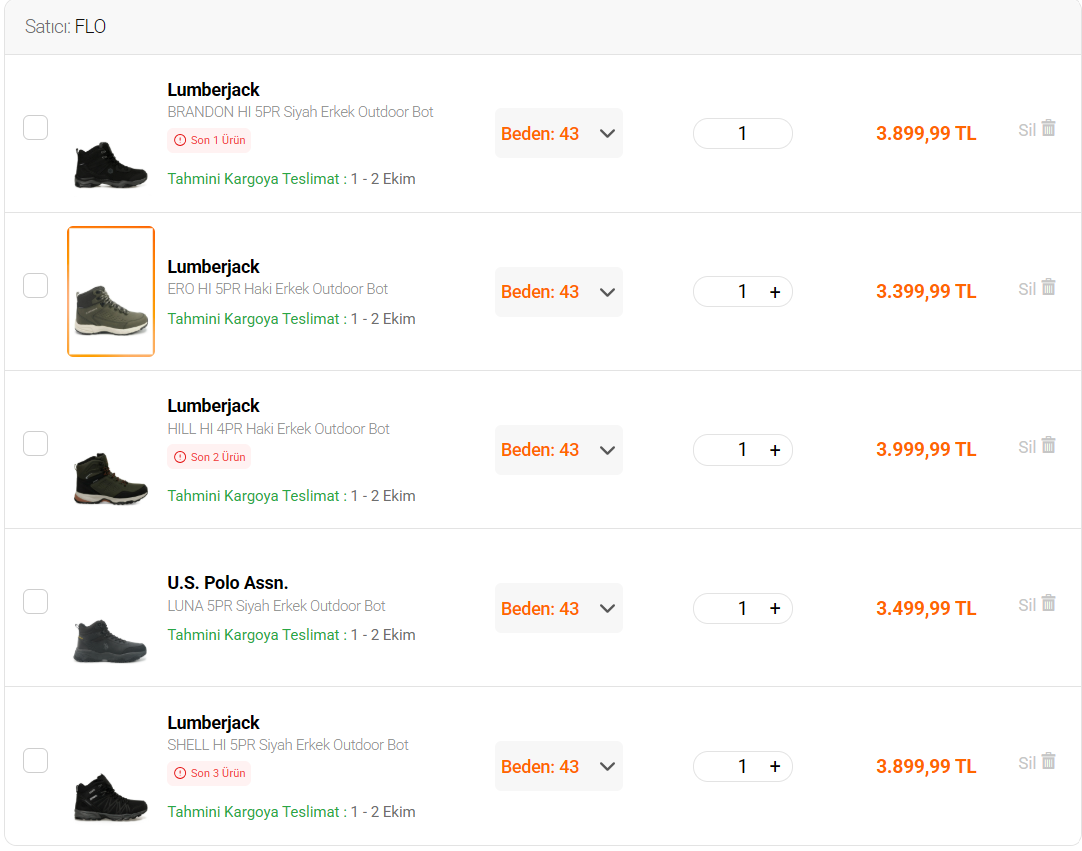Expand Beden 43 dropdown for ERO HI 5PR
The width and height of the screenshot is (1082, 851).
pos(558,292)
